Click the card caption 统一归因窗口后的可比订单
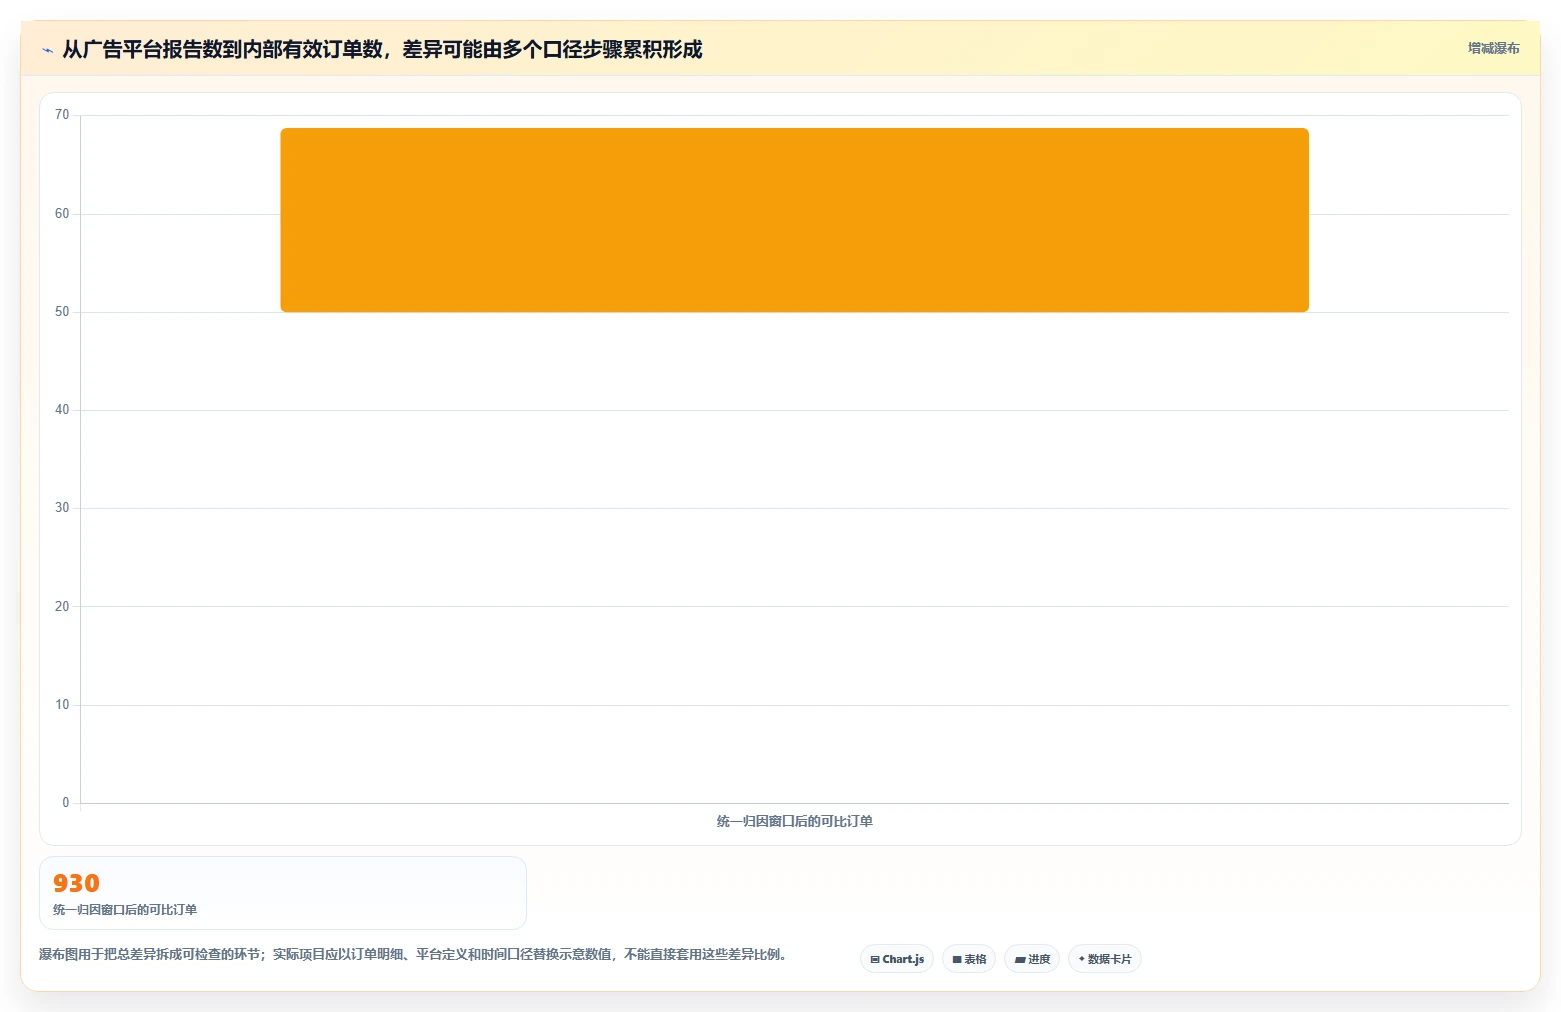1561x1012 pixels. coord(125,910)
